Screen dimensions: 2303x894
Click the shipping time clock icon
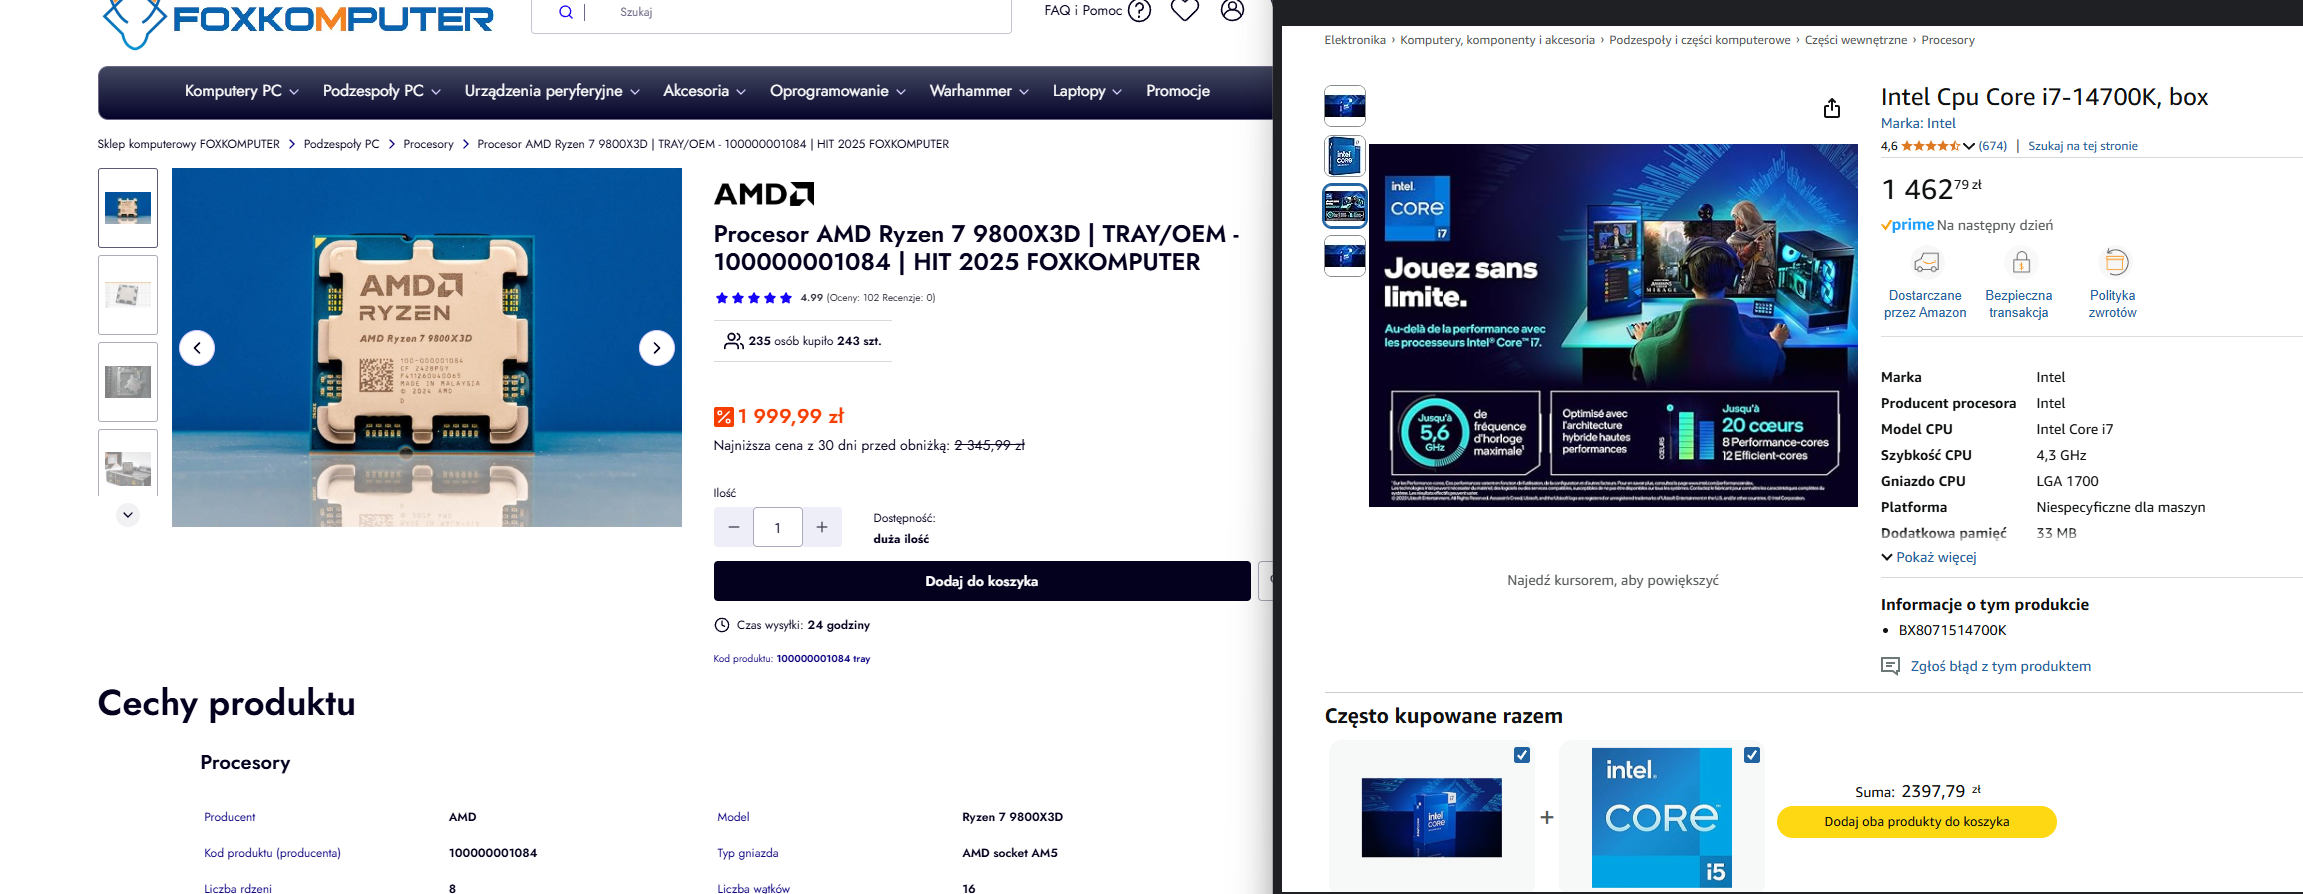(x=722, y=625)
